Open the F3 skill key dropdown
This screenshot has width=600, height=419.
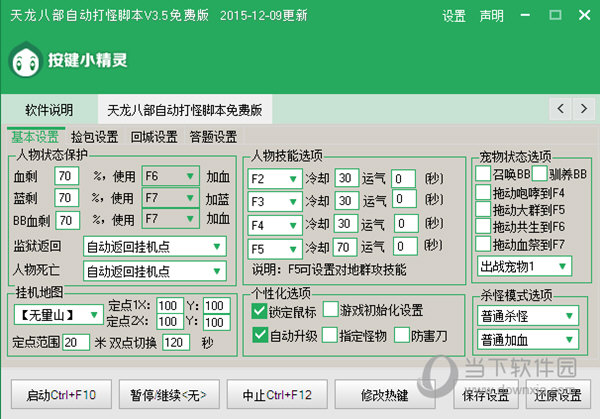275,201
